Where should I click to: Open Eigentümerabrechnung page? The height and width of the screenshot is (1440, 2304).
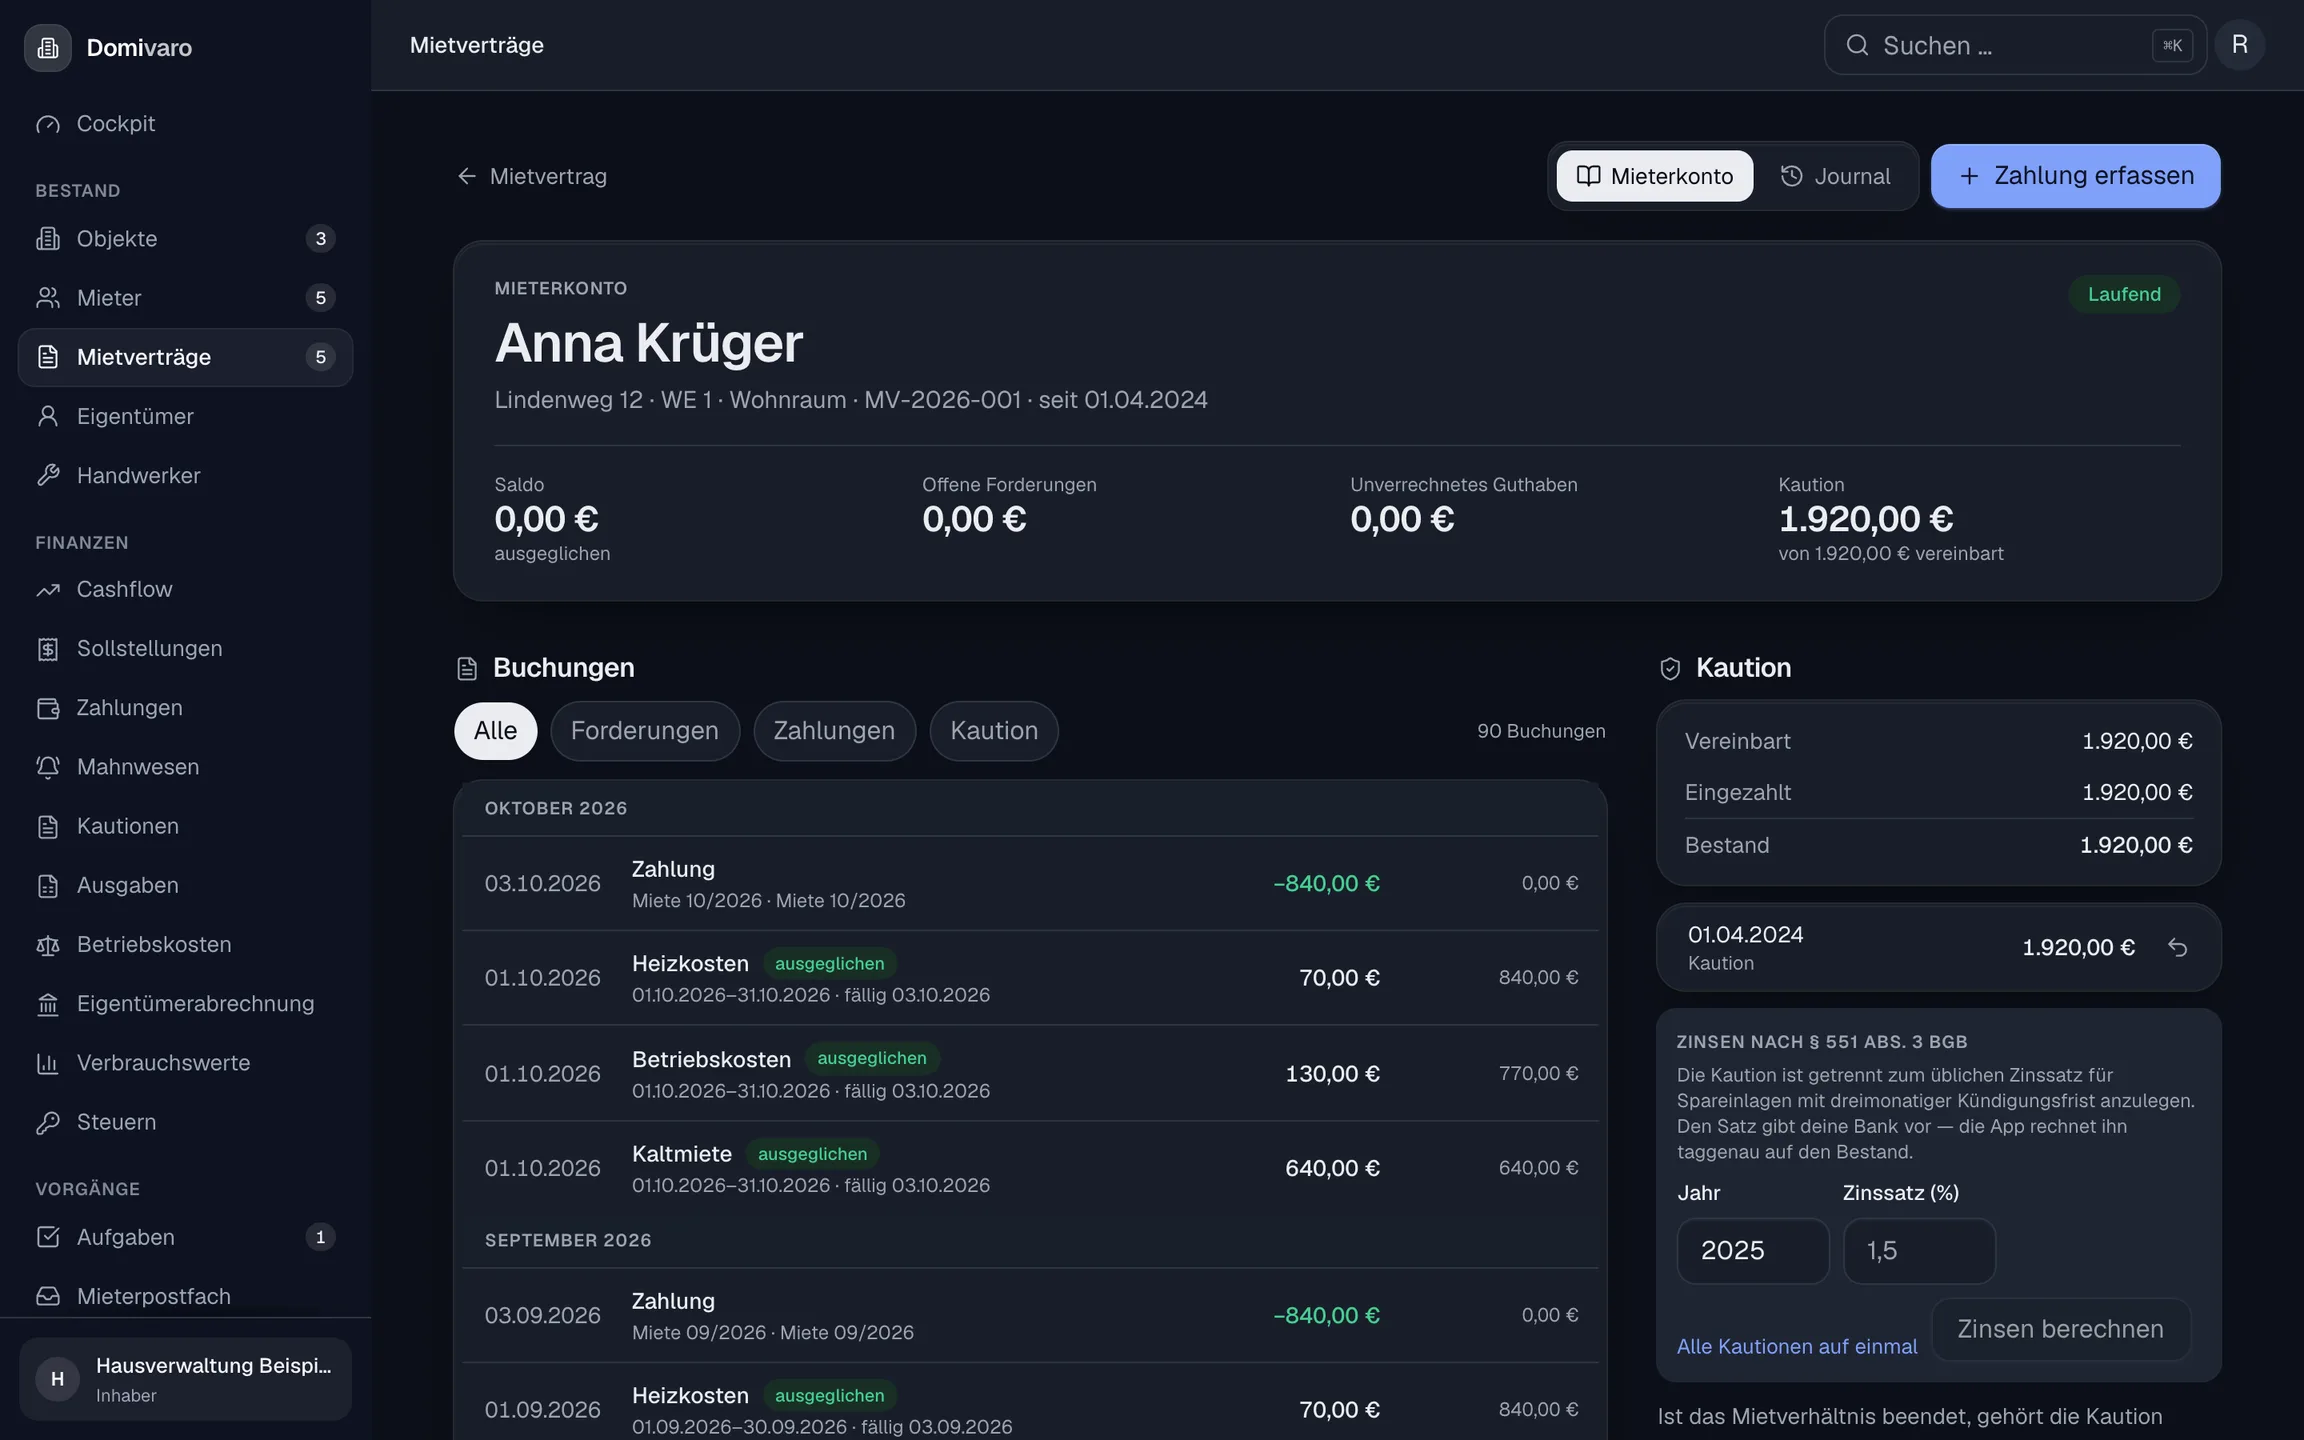(185, 1003)
